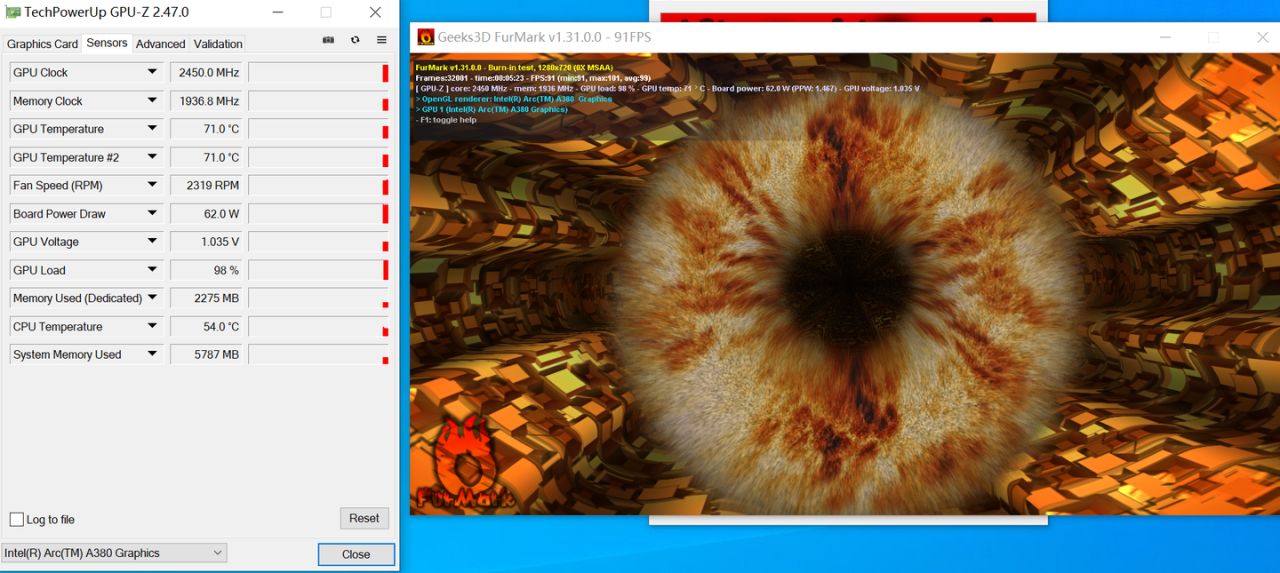Minimize the GPU-Z window
The width and height of the screenshot is (1280, 573).
coord(277,12)
